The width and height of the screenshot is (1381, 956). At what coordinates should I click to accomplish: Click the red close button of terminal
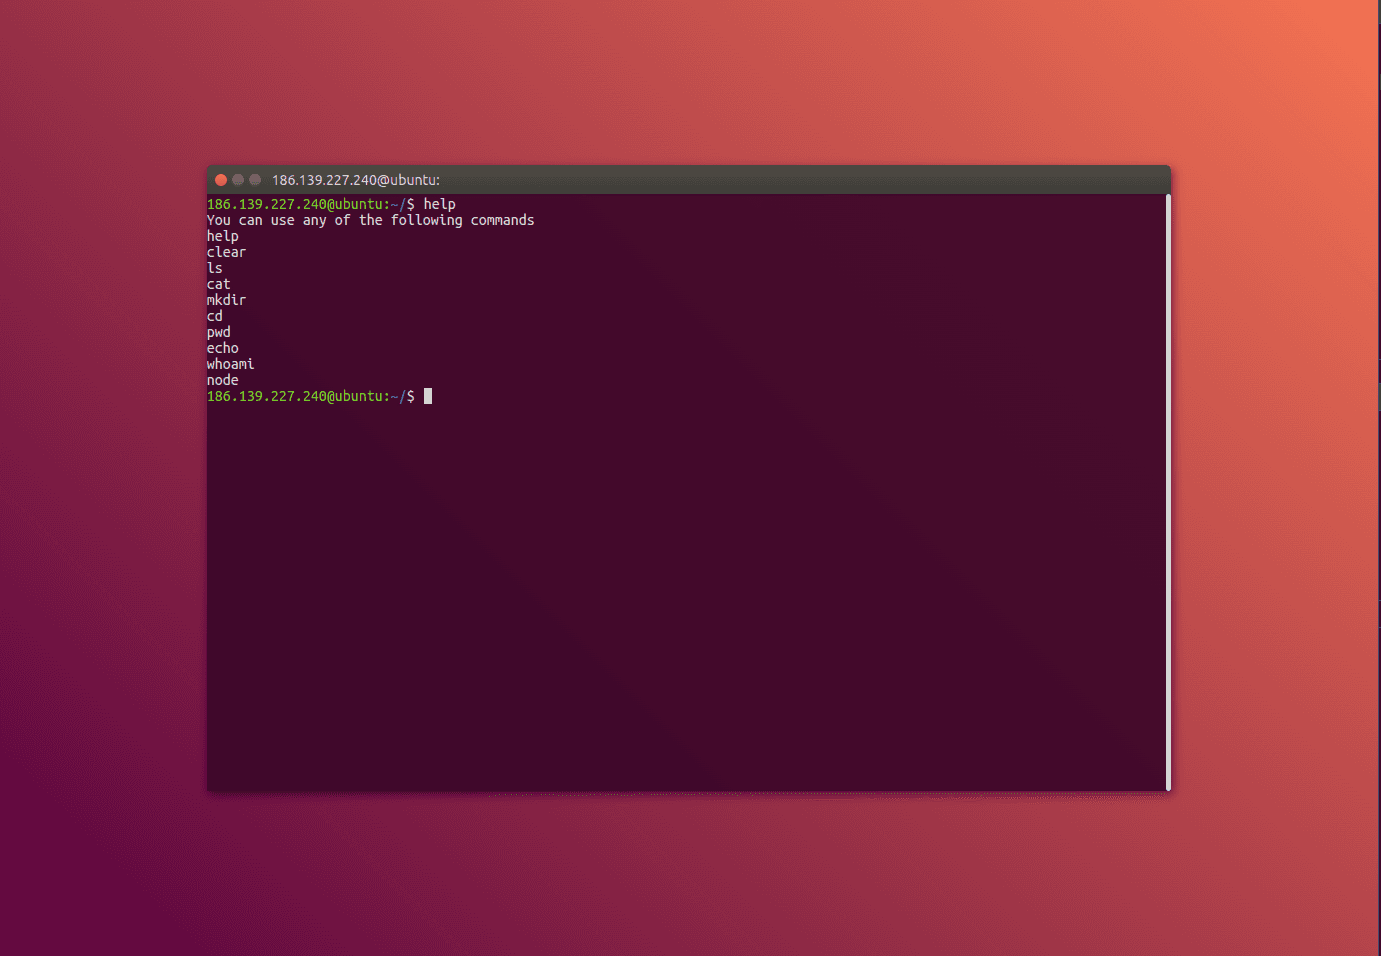click(x=221, y=180)
